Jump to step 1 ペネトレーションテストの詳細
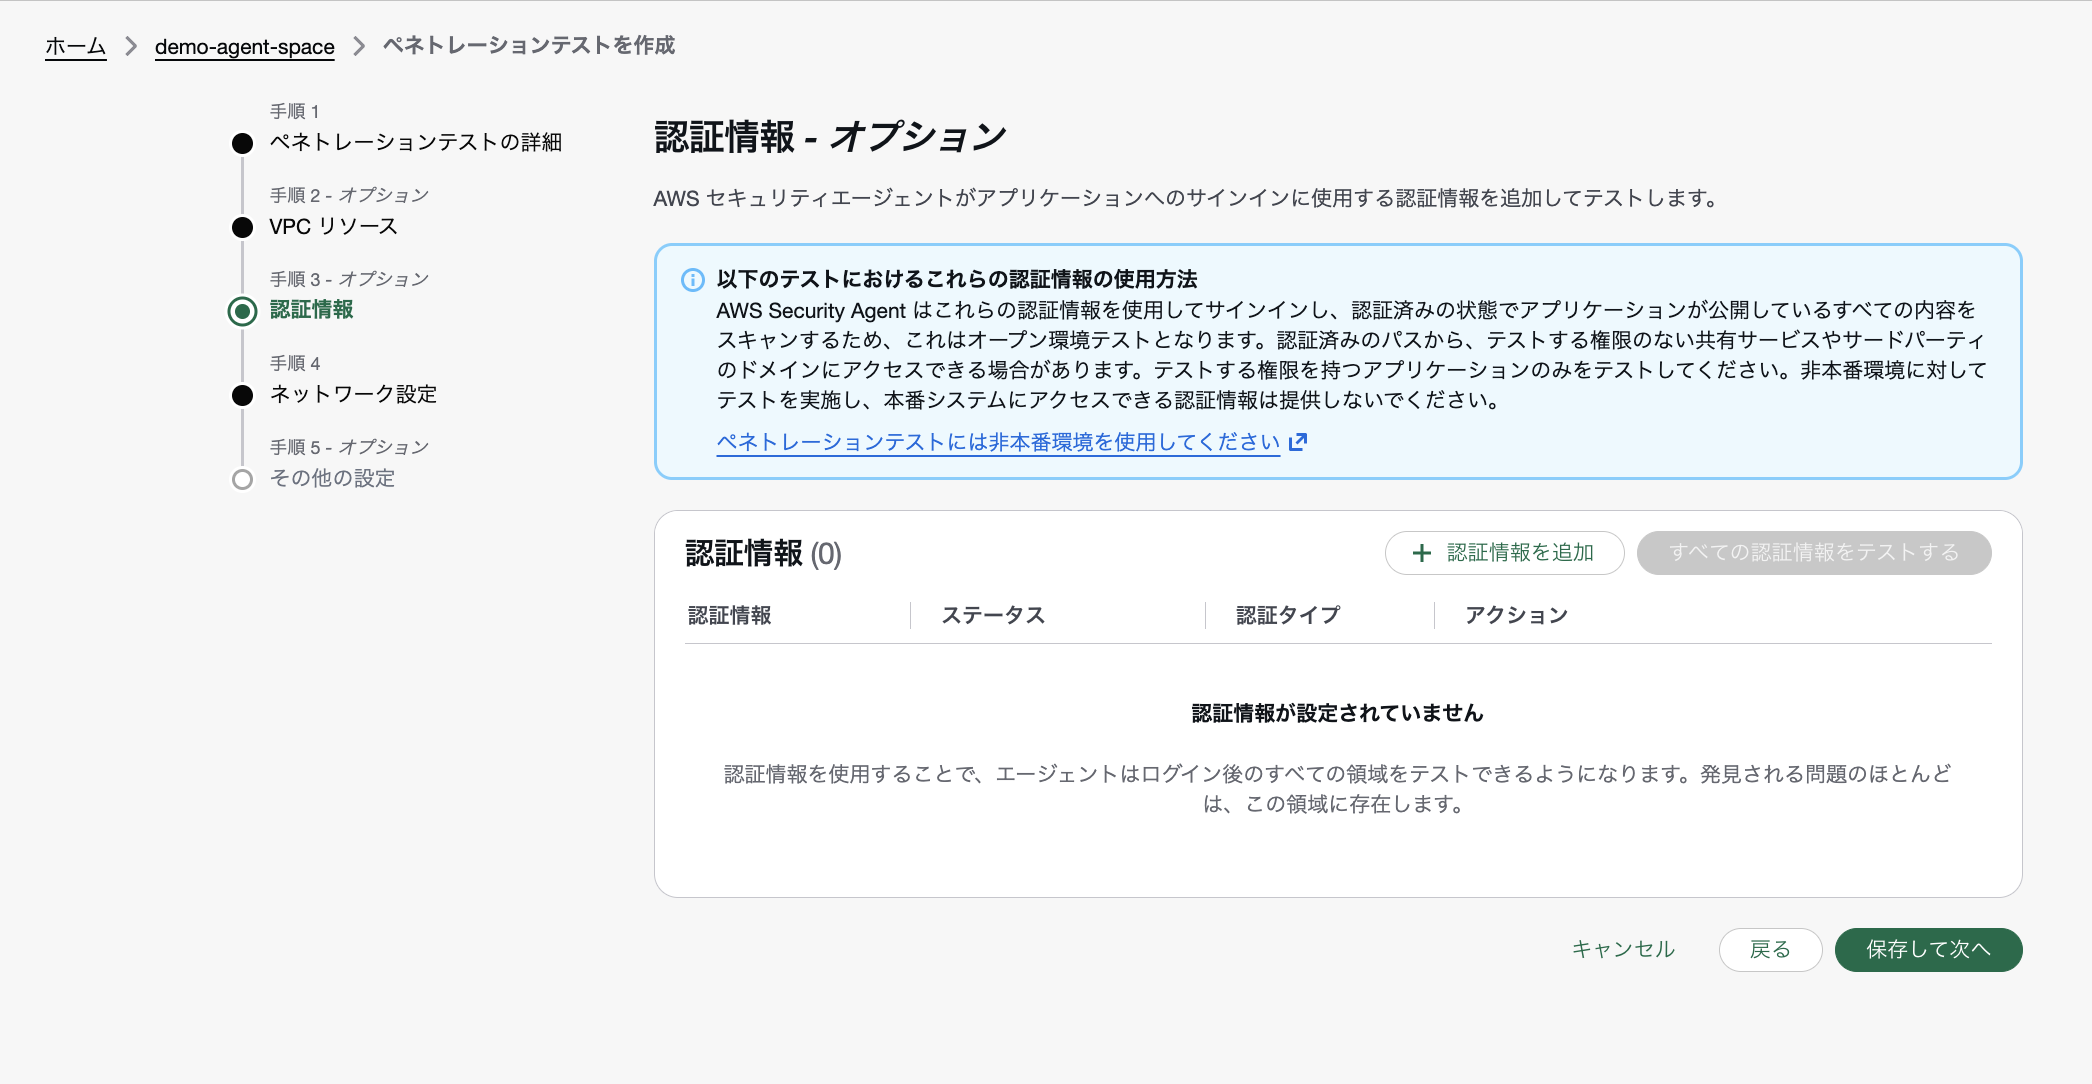This screenshot has width=2092, height=1084. [416, 142]
